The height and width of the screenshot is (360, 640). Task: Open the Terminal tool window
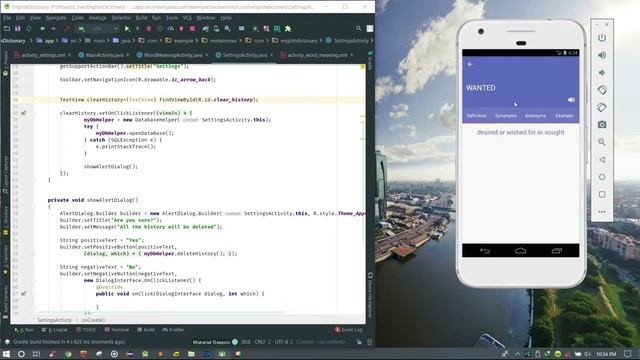tap(117, 330)
